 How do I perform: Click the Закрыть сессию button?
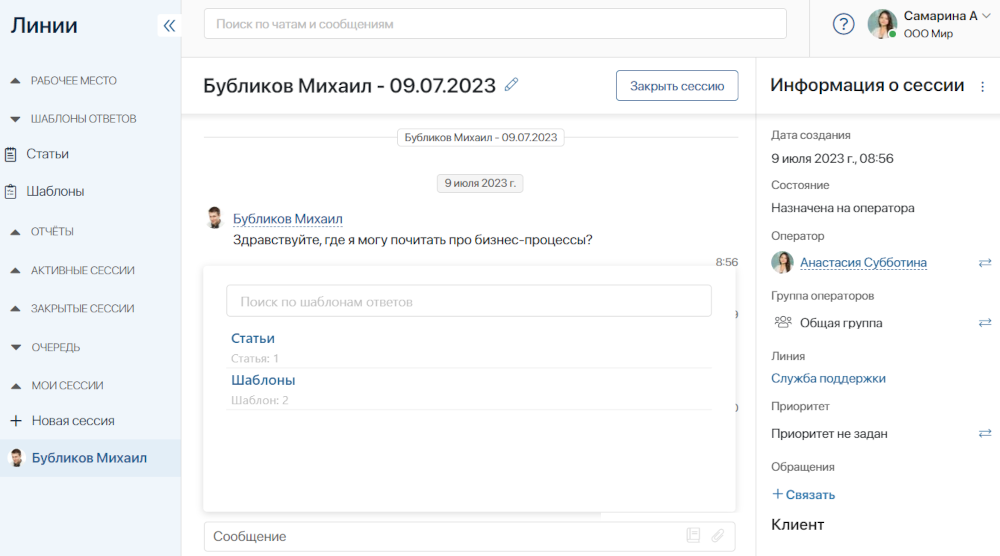coord(677,85)
